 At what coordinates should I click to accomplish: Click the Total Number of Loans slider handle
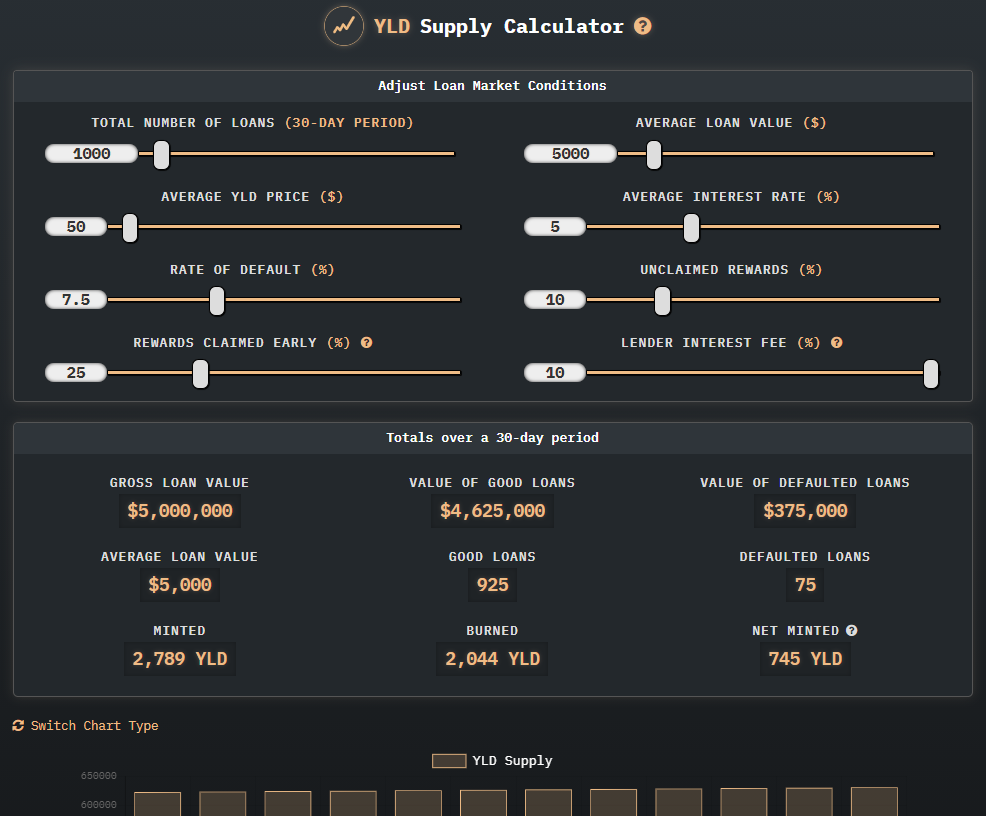162,155
